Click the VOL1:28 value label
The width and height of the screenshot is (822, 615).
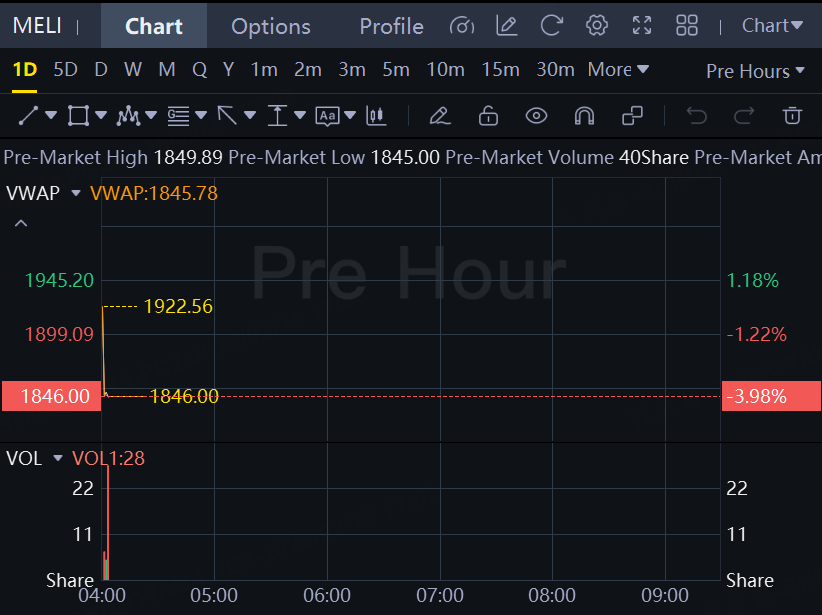108,458
